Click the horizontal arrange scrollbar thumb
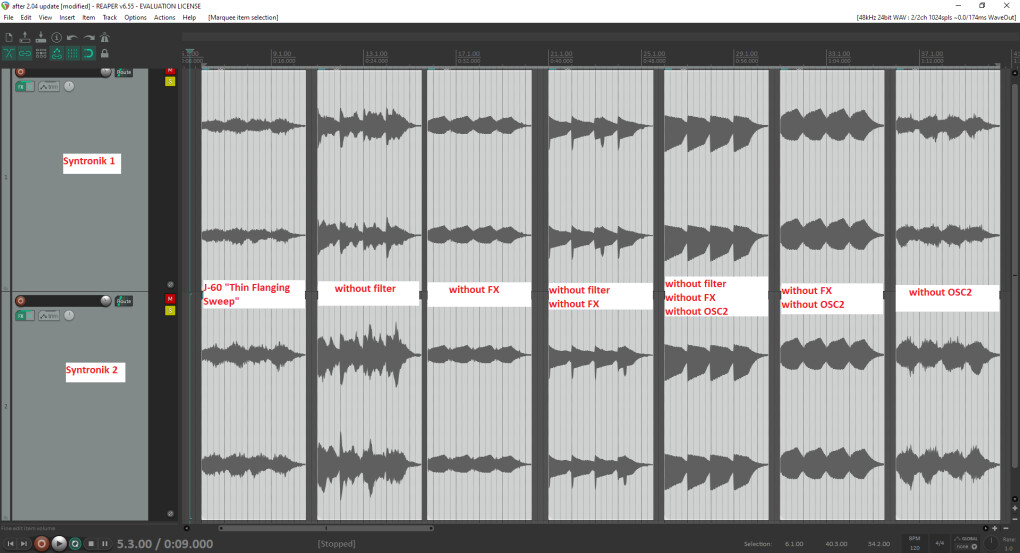Viewport: 1020px width, 553px height. coord(325,528)
